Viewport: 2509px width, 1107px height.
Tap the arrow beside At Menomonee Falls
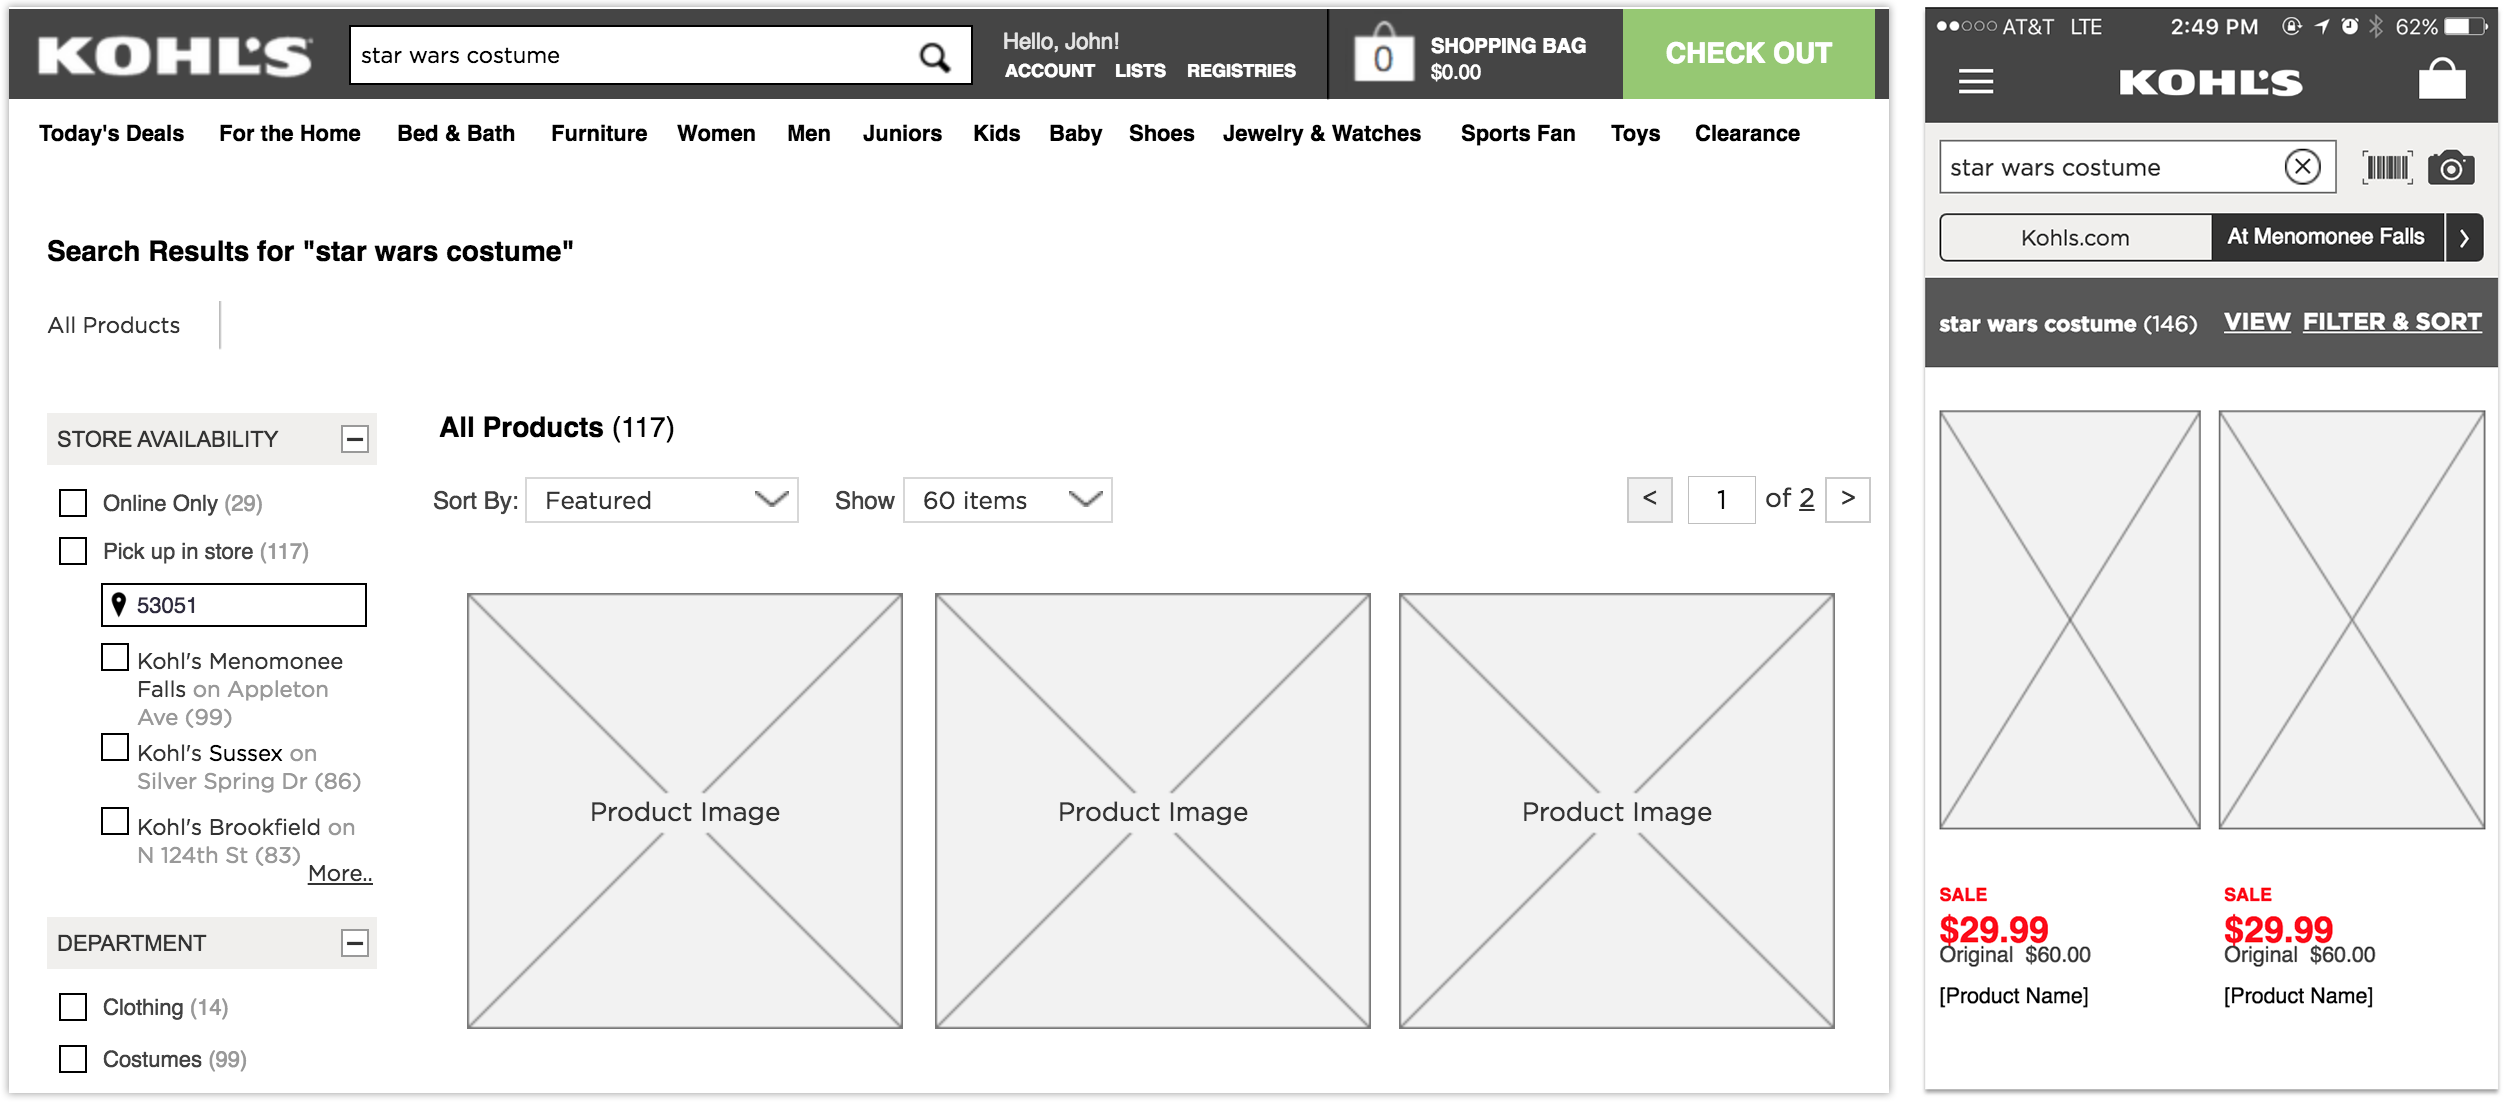(2463, 238)
